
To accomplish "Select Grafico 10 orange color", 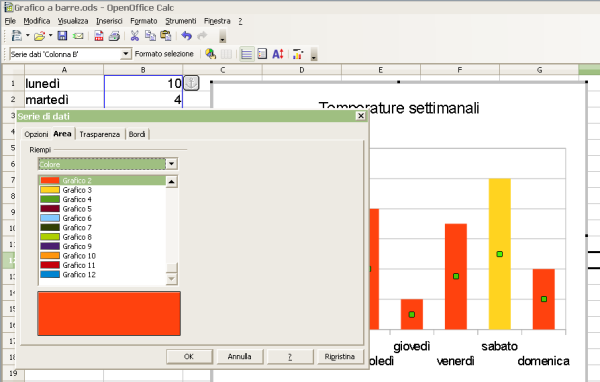I will tap(102, 255).
